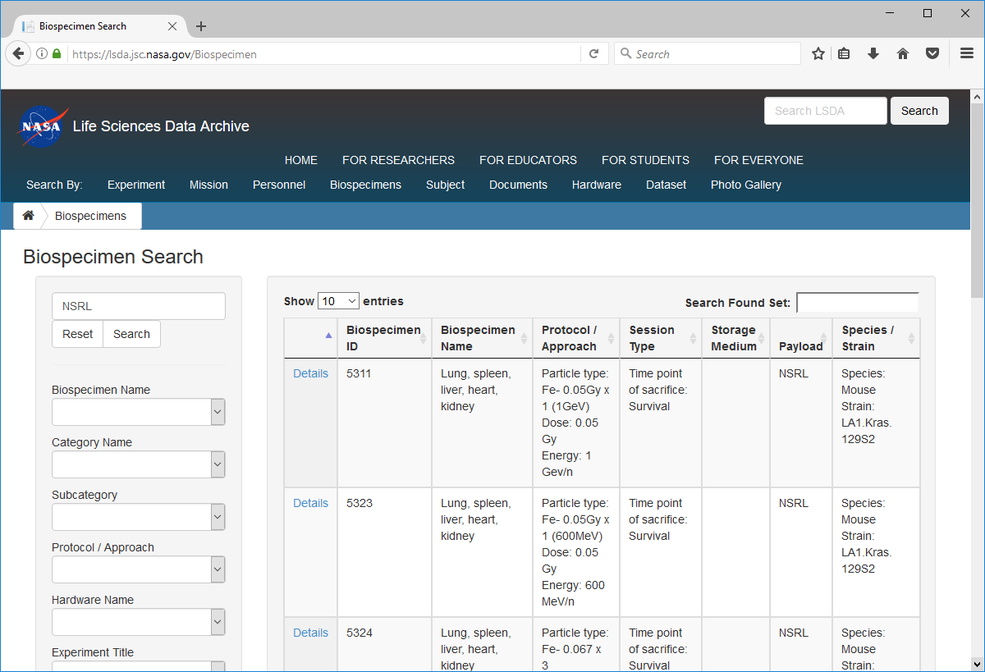
Task: Reload the page with refresh icon
Action: [594, 54]
